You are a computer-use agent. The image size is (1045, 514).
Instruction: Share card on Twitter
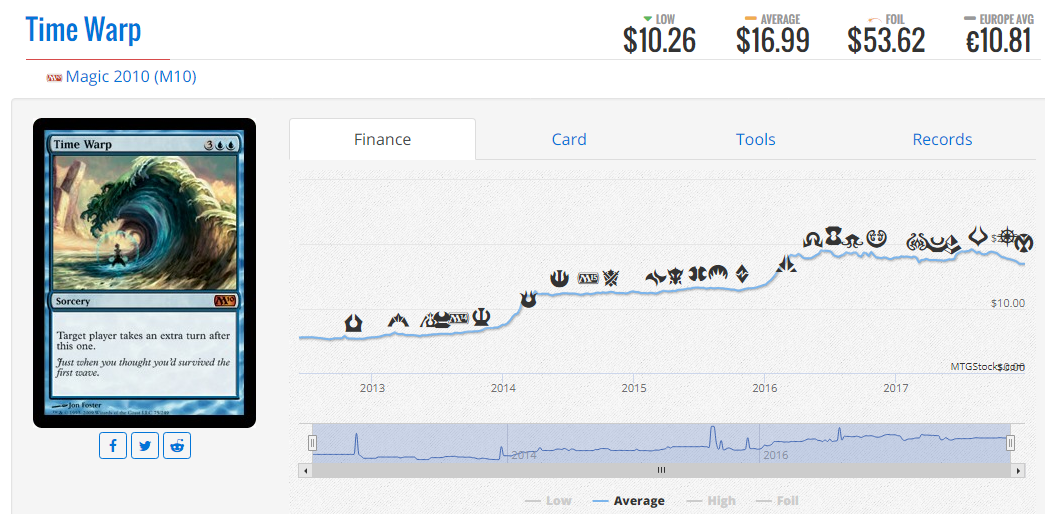tap(145, 446)
